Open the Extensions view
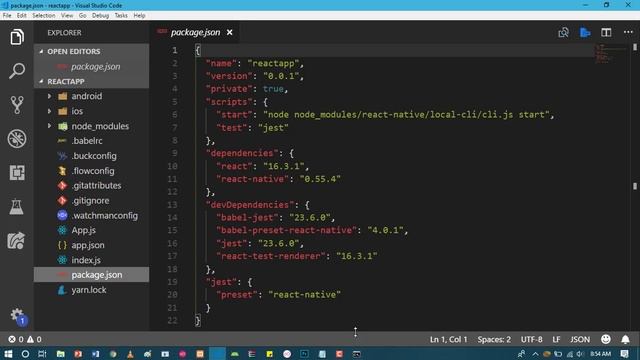Viewport: 640px width, 360px height. point(17,173)
